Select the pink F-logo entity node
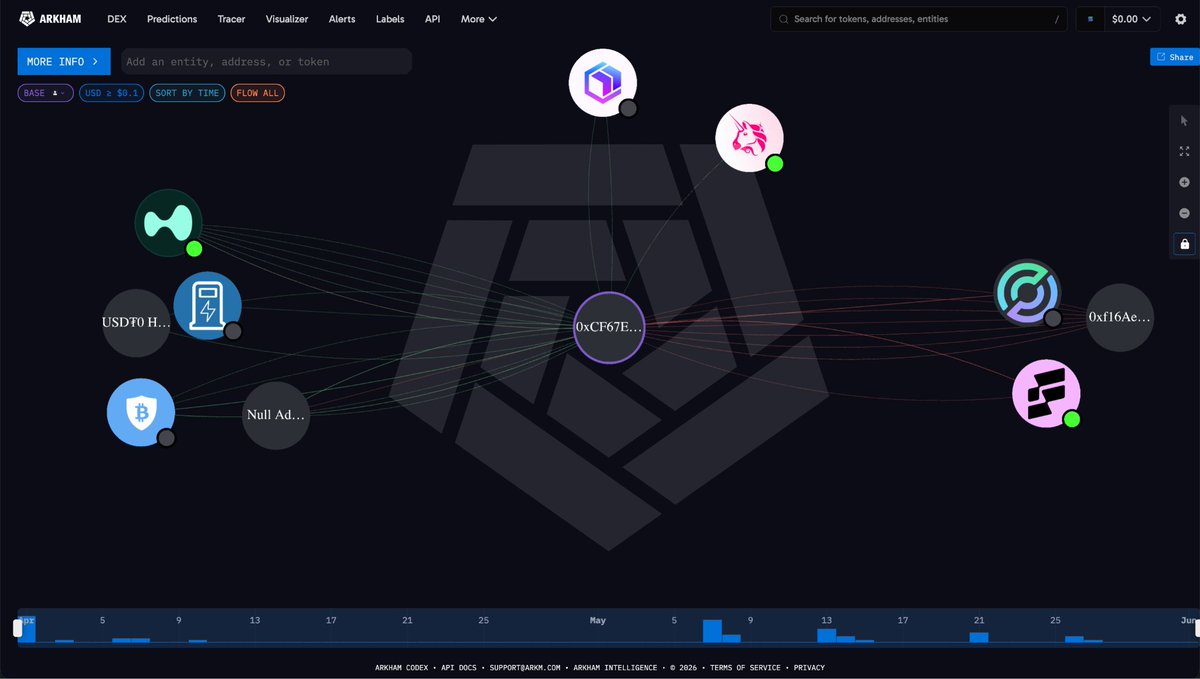This screenshot has width=1200, height=679. [1046, 393]
